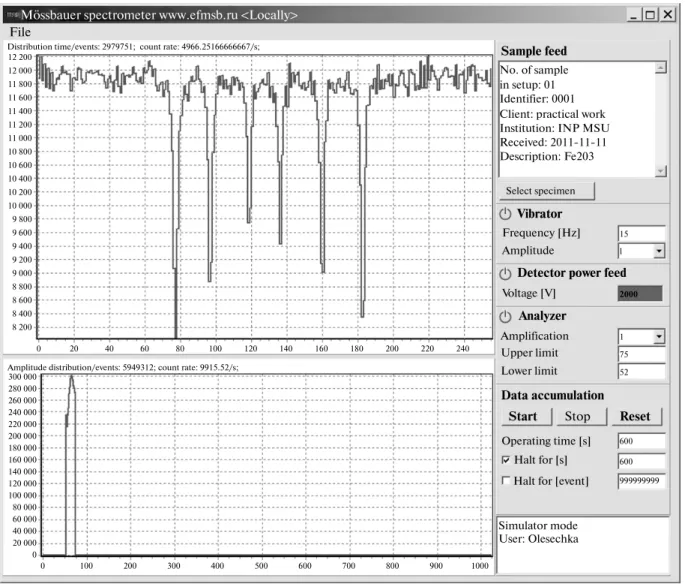Click 'Client: practical work' text line

tap(553, 114)
